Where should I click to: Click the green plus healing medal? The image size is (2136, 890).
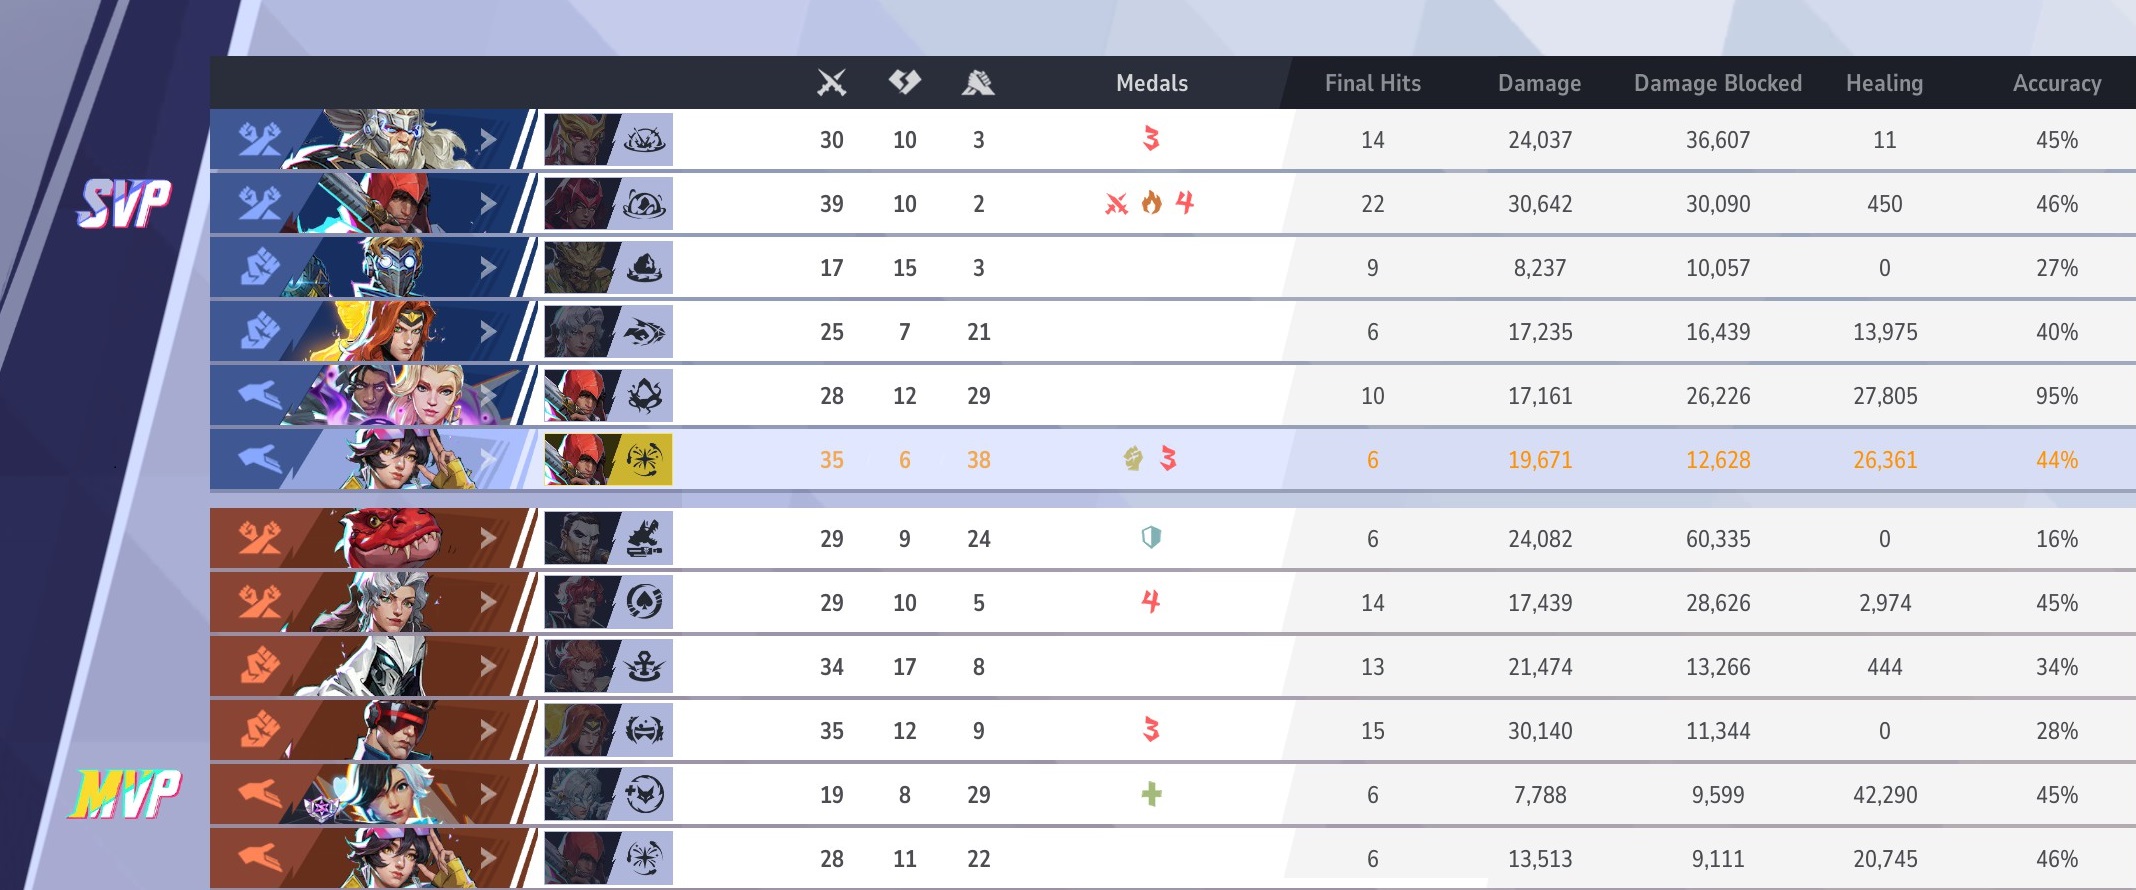1151,794
